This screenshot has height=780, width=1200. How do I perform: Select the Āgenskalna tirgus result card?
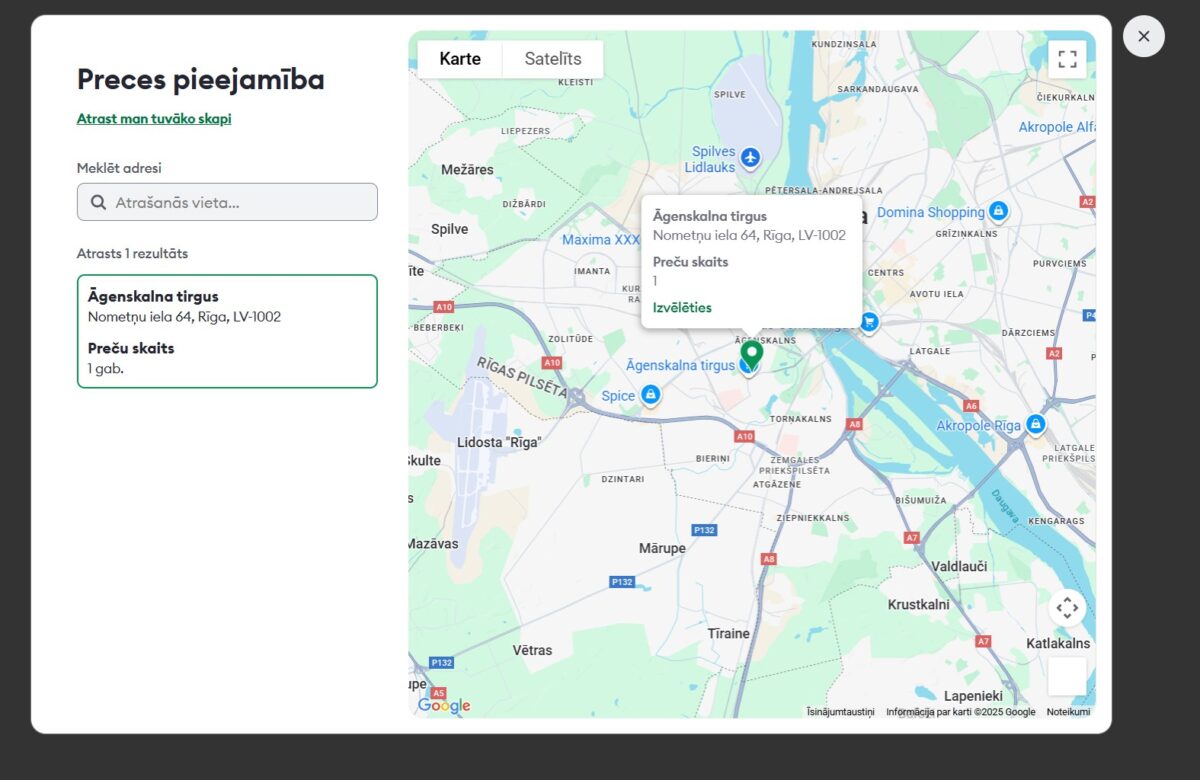tap(227, 331)
